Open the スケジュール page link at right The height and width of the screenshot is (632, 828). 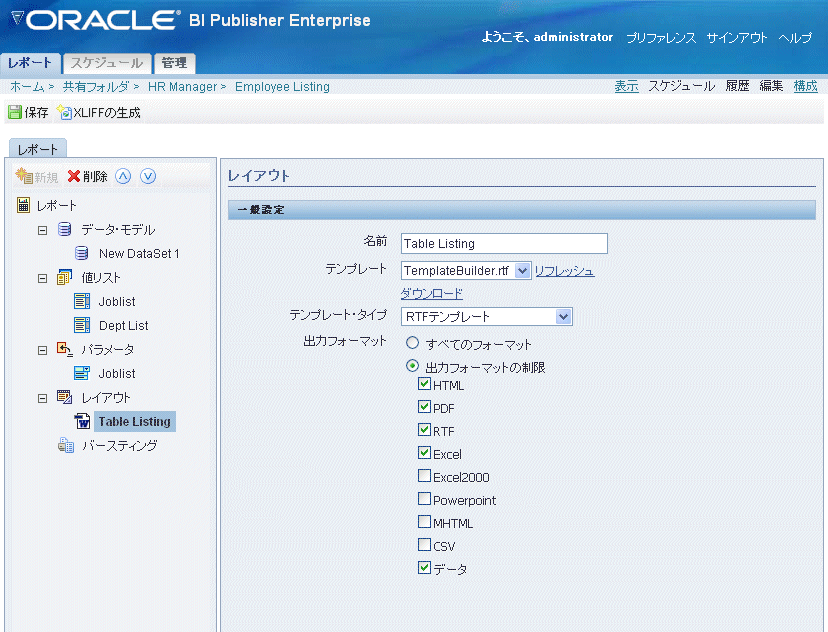[682, 86]
